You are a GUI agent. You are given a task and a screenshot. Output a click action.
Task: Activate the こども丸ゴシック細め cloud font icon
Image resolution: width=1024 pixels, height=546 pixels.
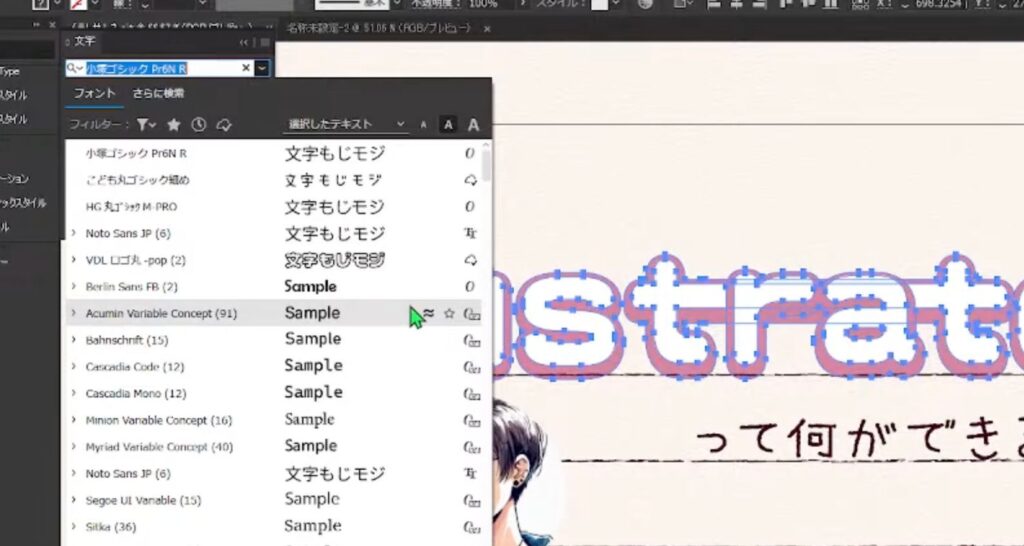(470, 180)
